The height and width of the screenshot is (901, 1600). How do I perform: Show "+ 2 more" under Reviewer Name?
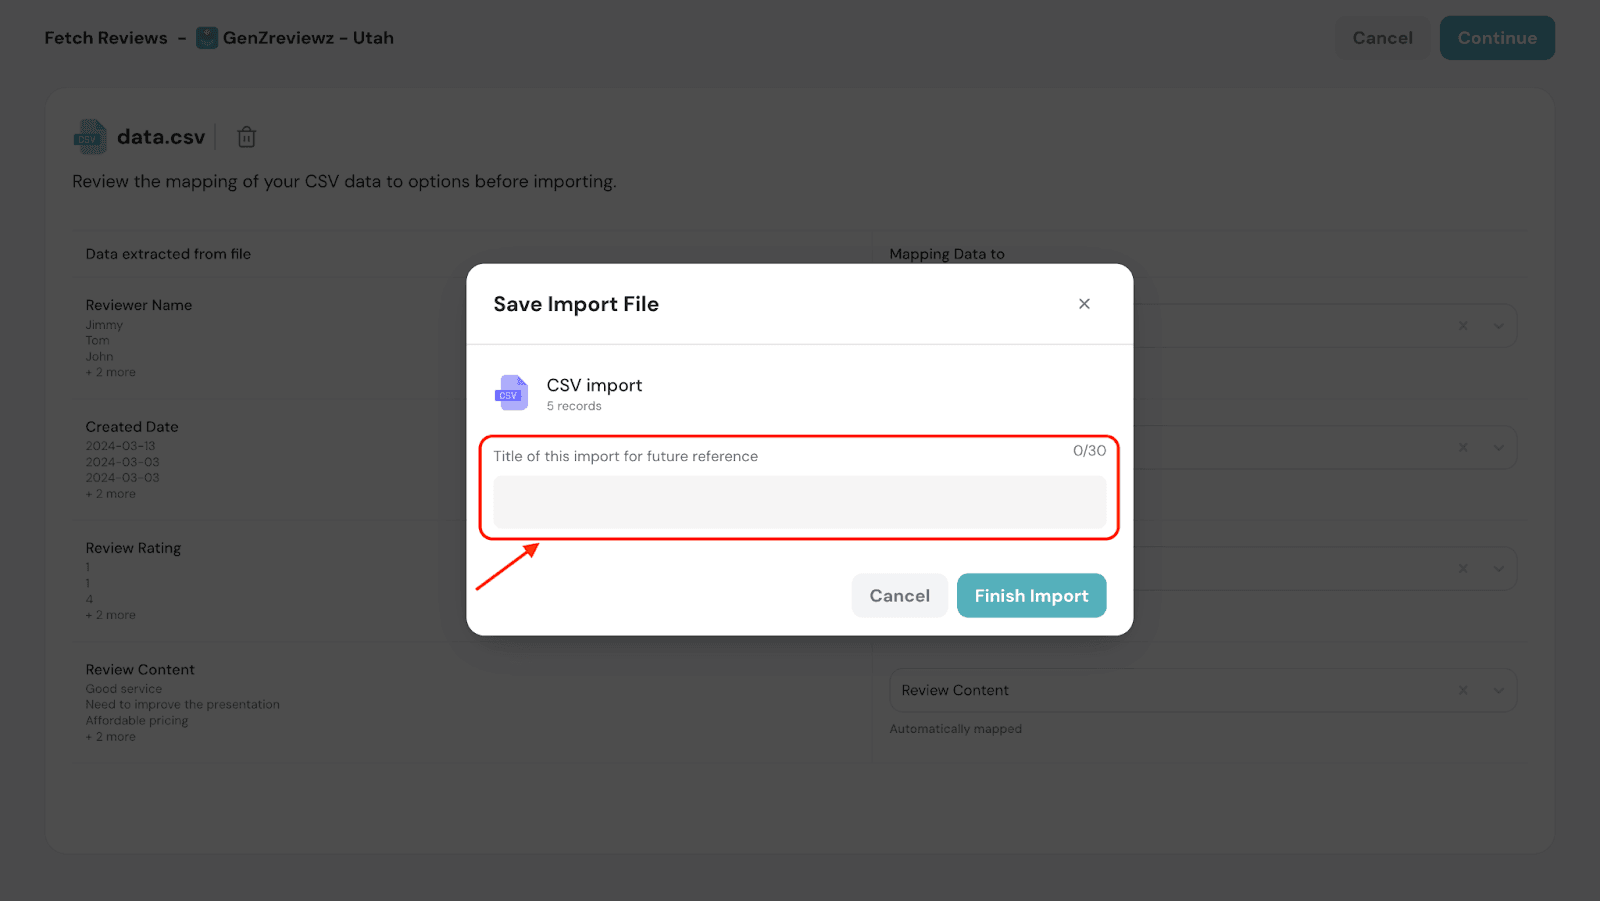(111, 372)
